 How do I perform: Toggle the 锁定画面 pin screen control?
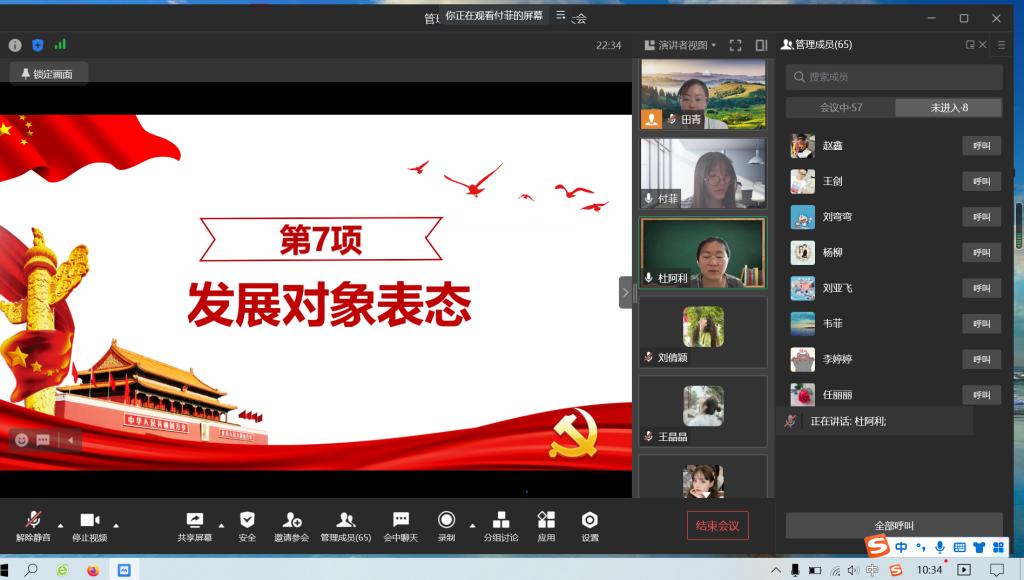48,73
